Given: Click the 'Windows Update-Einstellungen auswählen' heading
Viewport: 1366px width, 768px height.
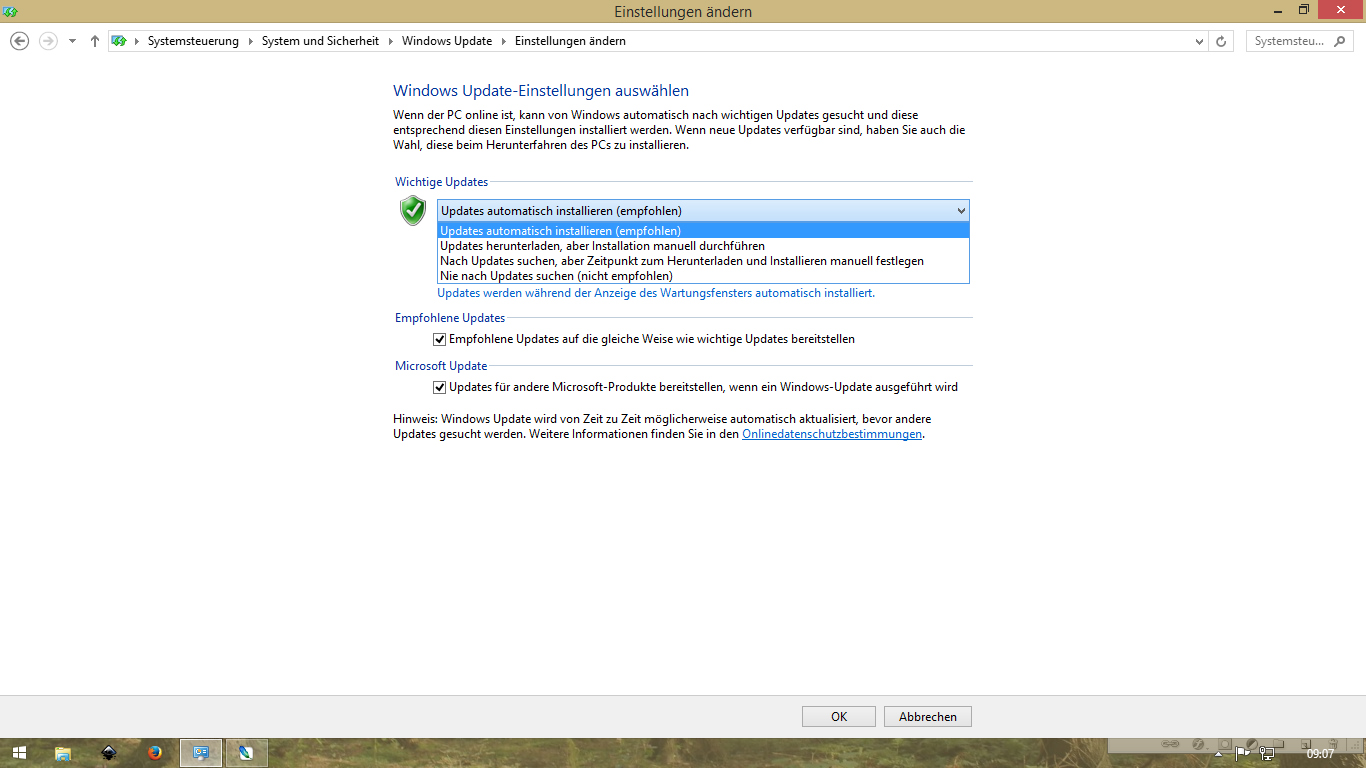Looking at the screenshot, I should pos(541,90).
